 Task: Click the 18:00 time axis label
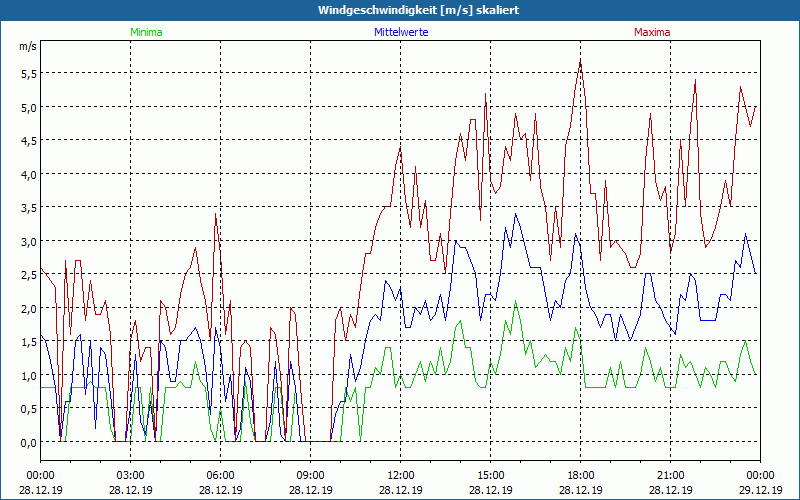click(581, 476)
